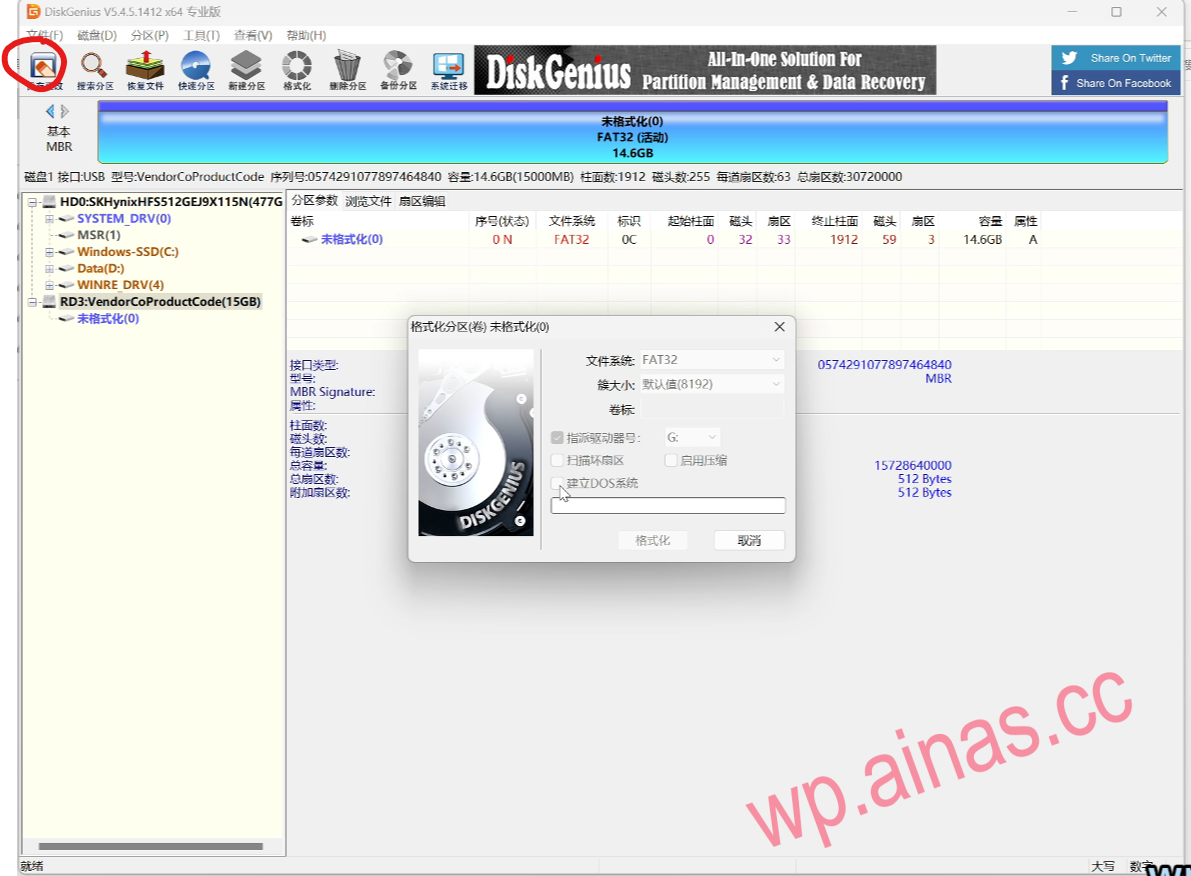Check the 建立DOS系统 option
Image resolution: width=1191 pixels, height=876 pixels.
[x=557, y=483]
